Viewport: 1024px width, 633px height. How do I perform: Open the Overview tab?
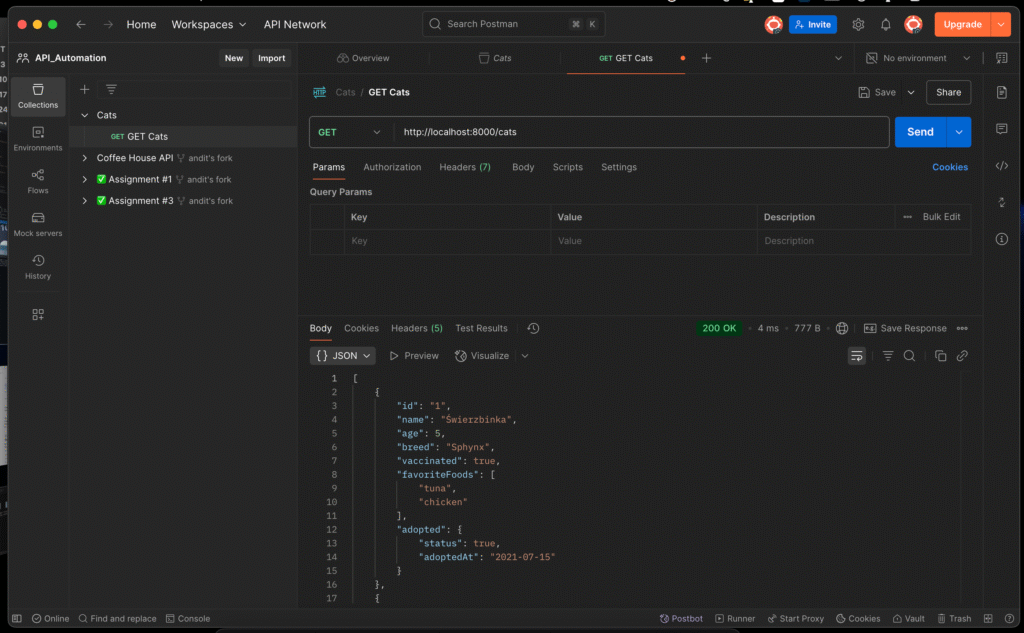[x=363, y=58]
